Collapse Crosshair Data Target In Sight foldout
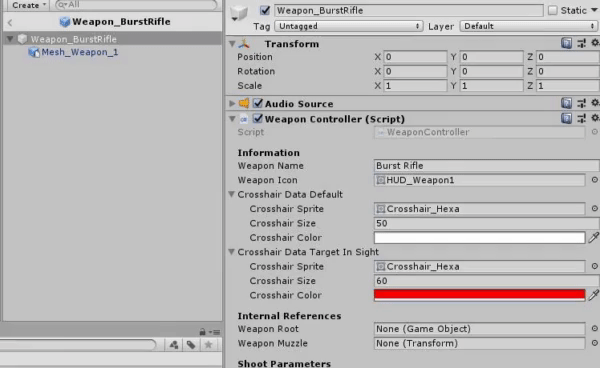600x368 pixels. click(x=232, y=252)
